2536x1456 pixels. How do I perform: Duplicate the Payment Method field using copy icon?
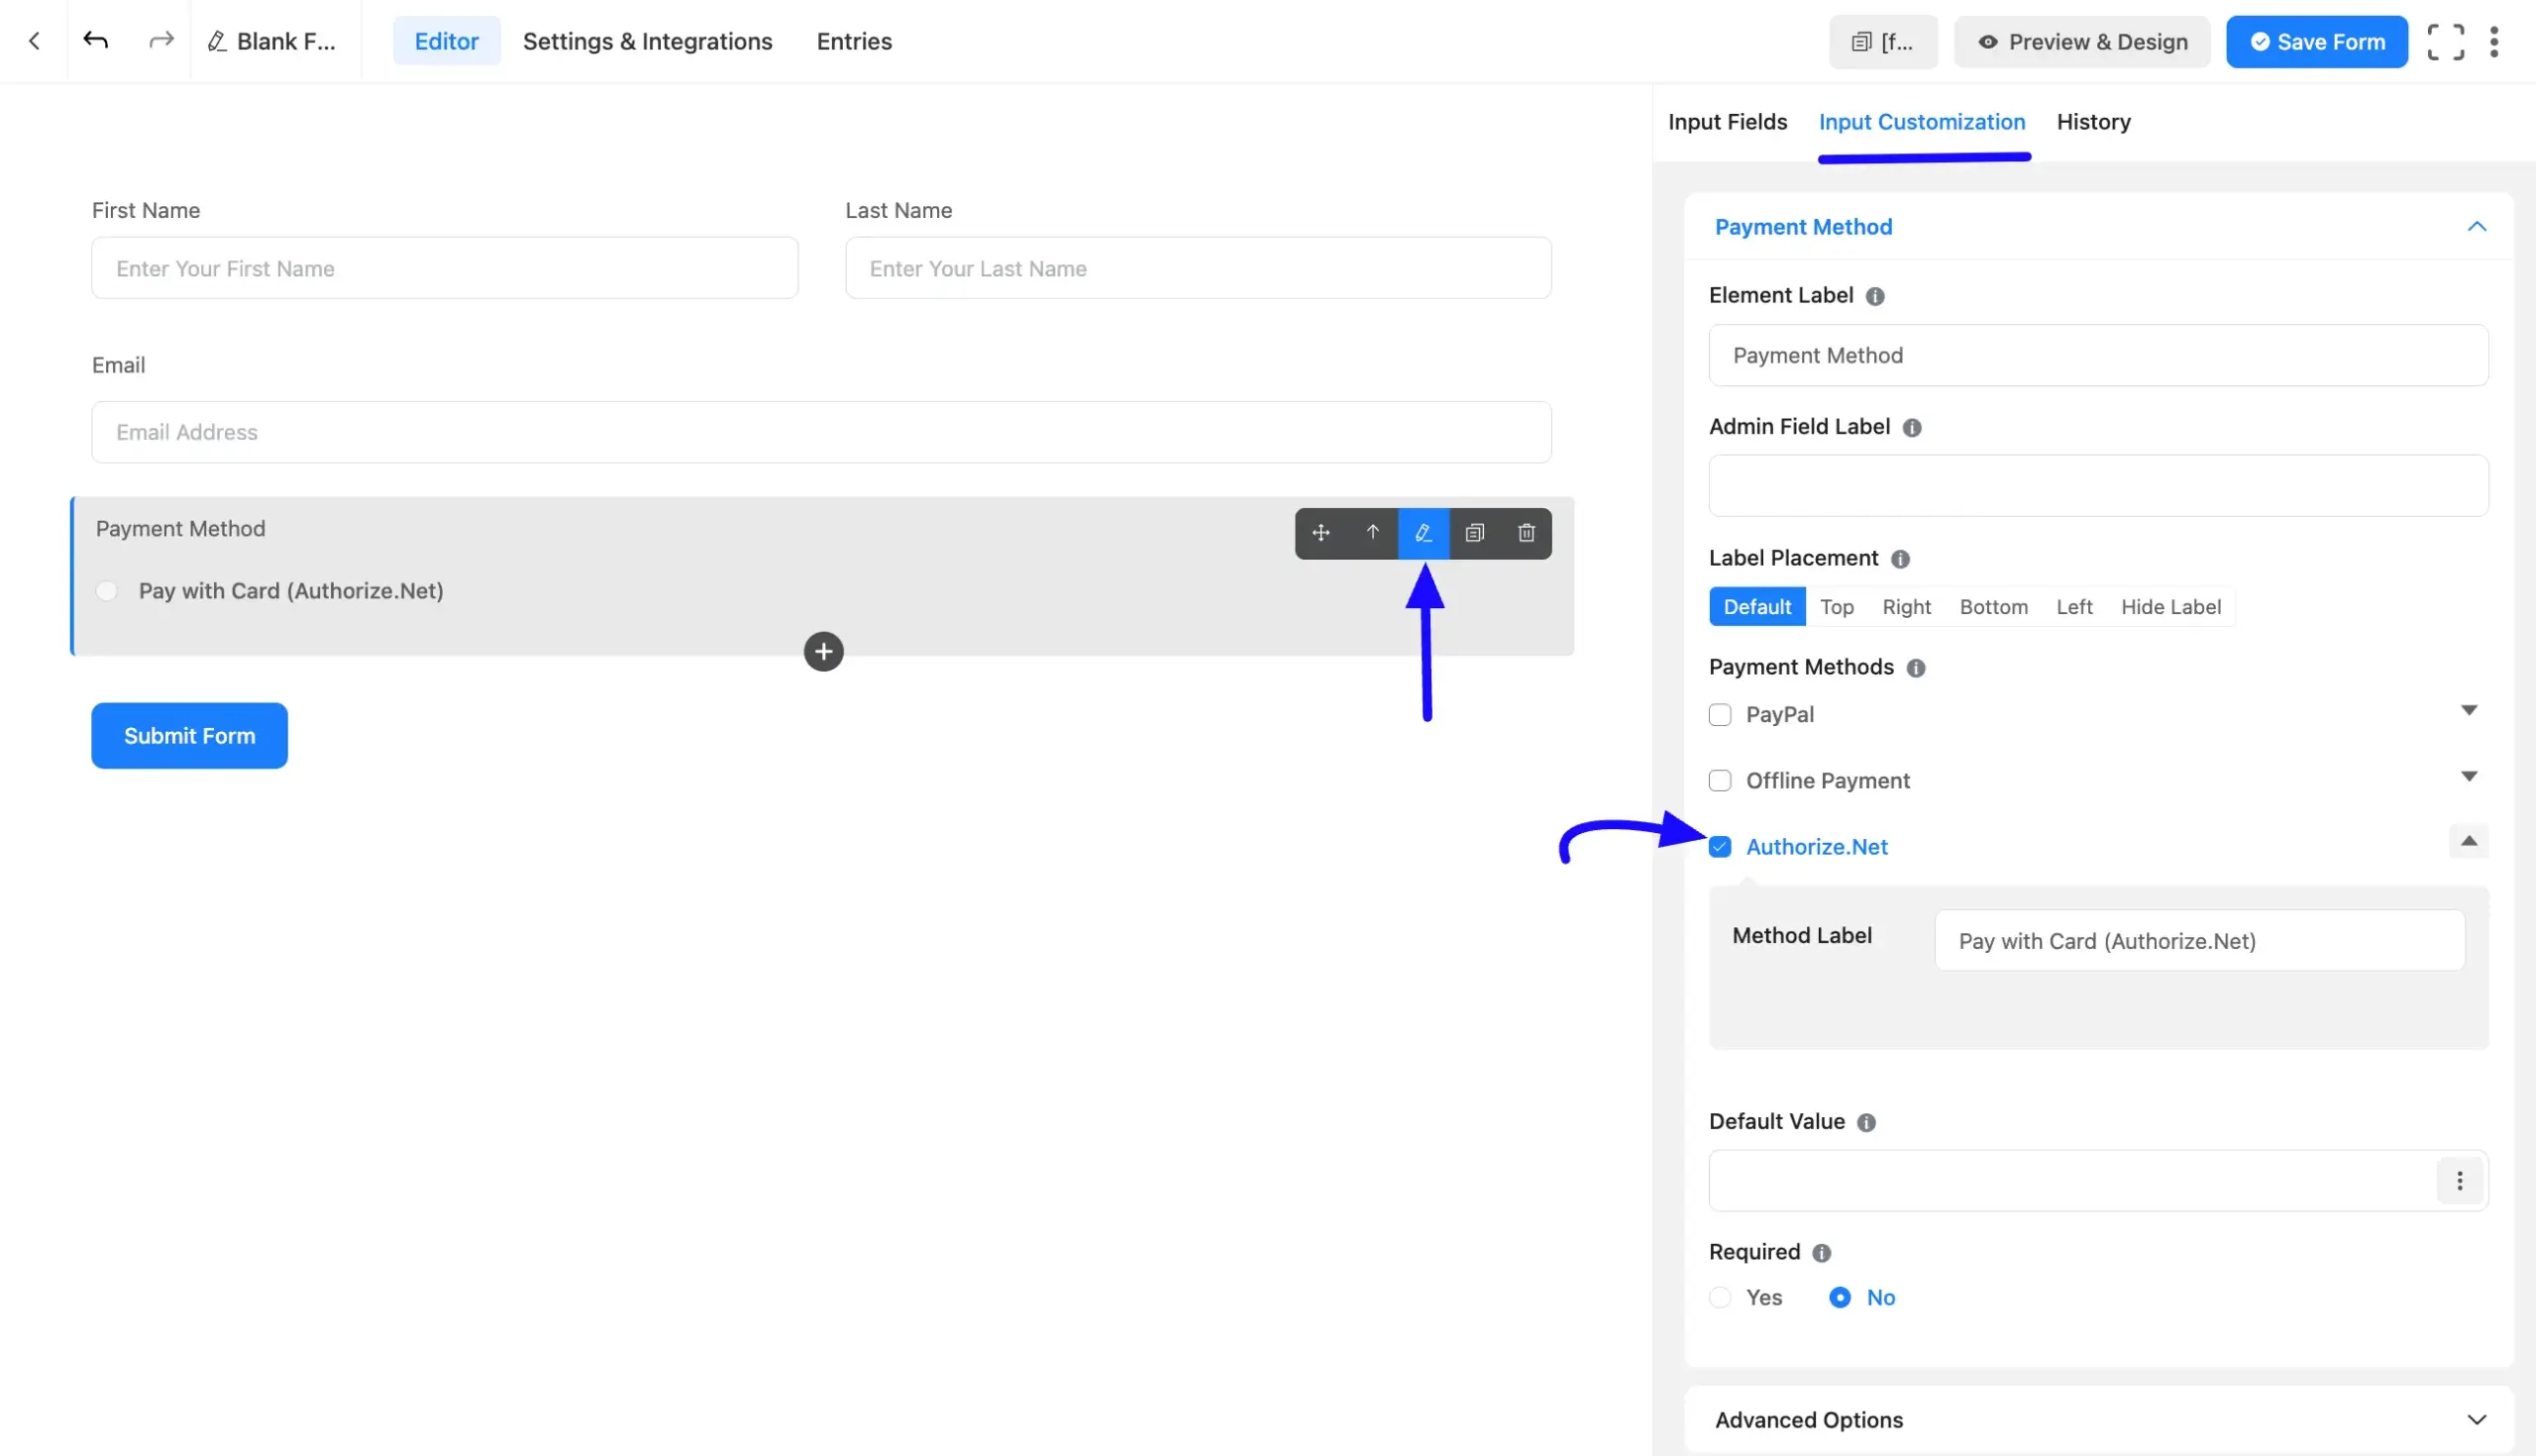pyautogui.click(x=1474, y=533)
